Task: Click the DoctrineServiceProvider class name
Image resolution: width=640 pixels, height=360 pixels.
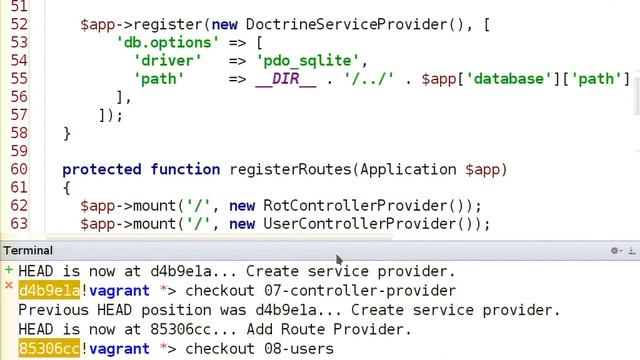Action: pyautogui.click(x=347, y=24)
